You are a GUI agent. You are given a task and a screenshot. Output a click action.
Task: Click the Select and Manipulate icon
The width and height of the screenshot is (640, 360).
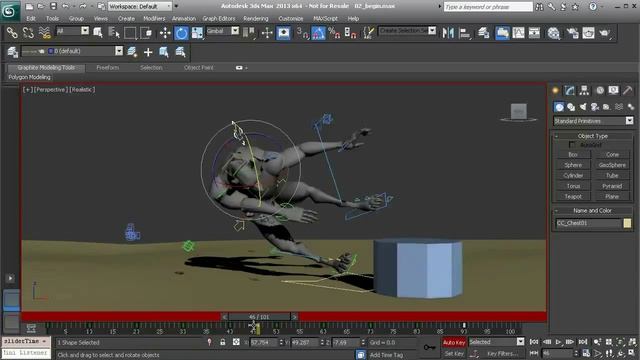tap(267, 33)
